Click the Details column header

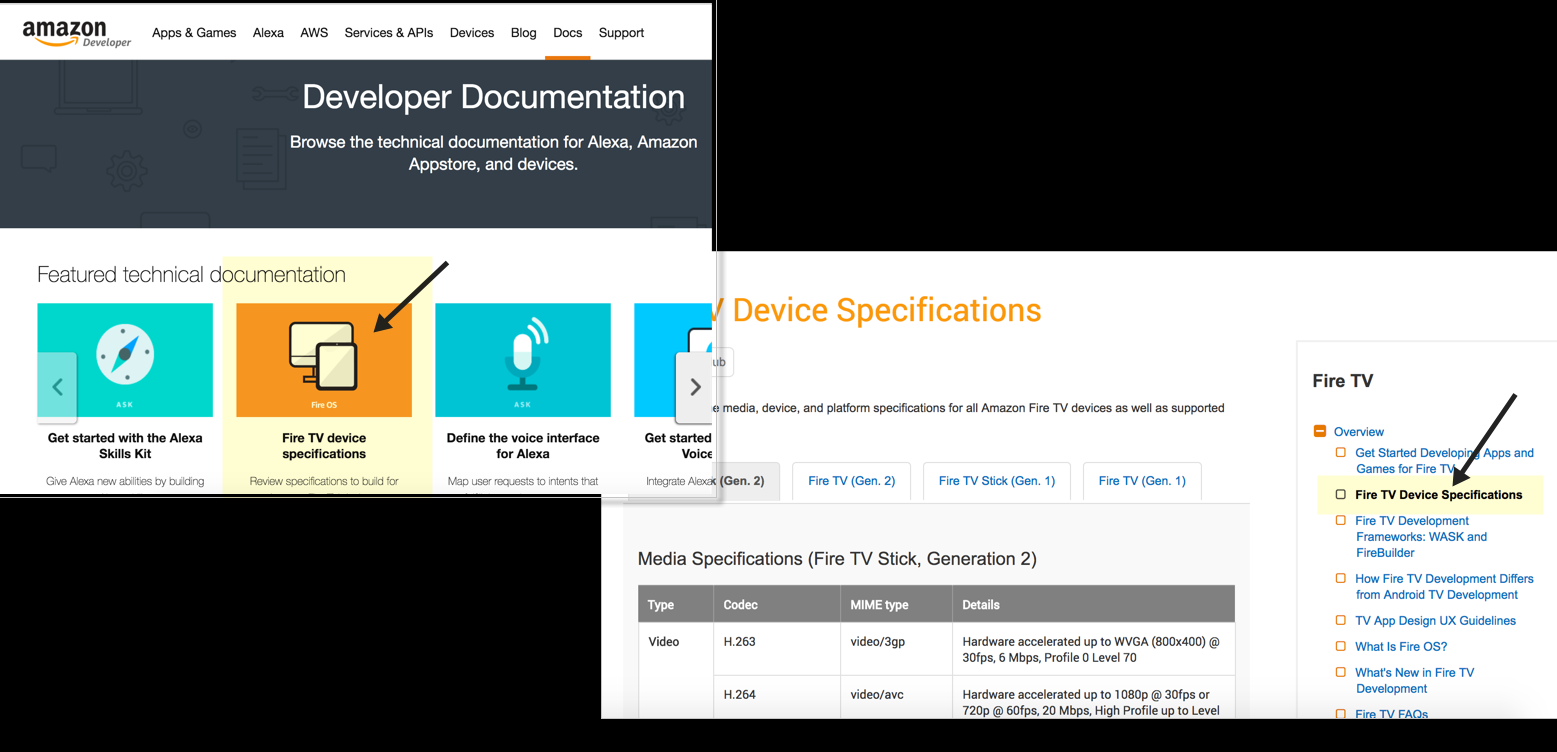pos(1093,605)
